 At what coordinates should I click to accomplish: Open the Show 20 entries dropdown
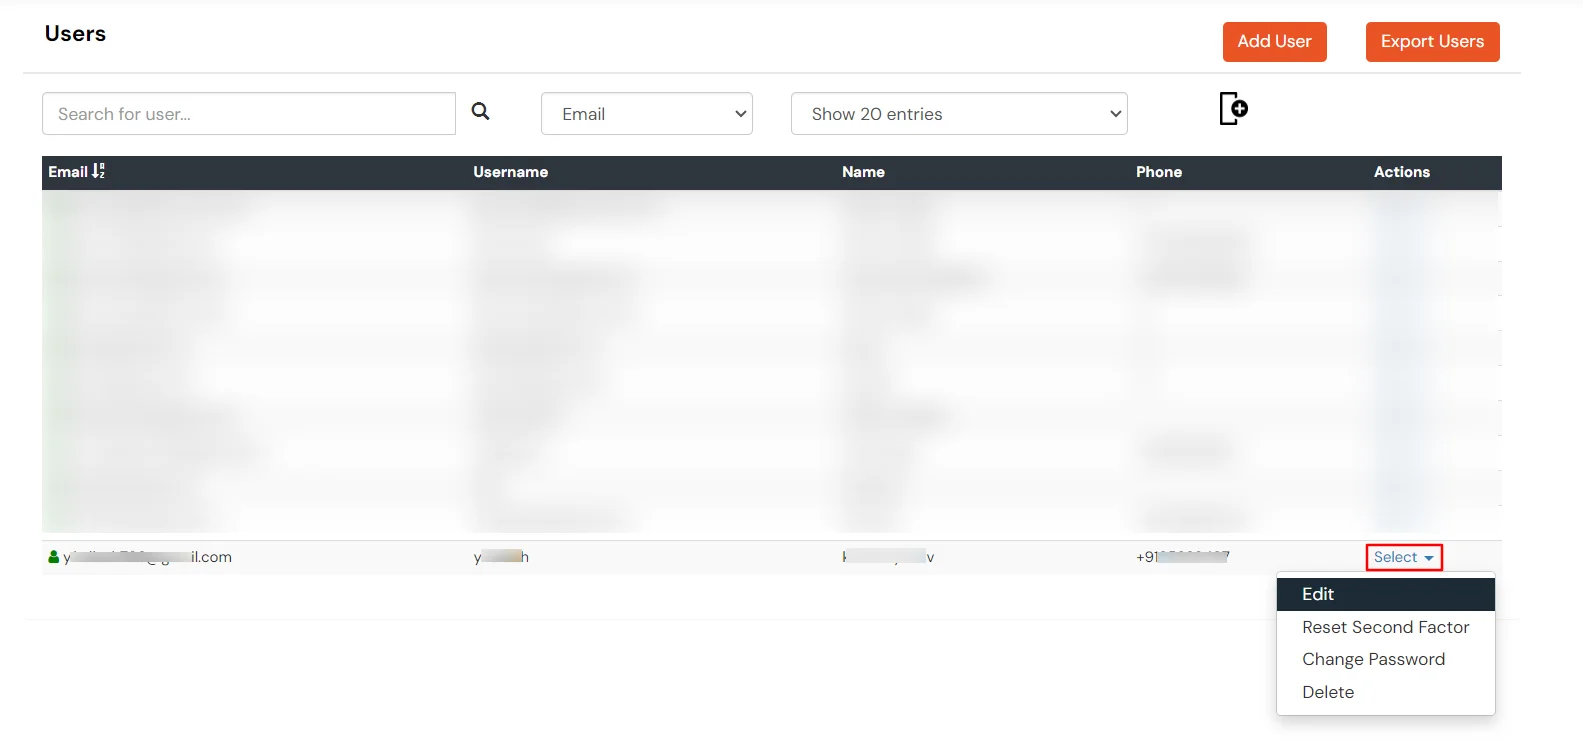click(959, 114)
